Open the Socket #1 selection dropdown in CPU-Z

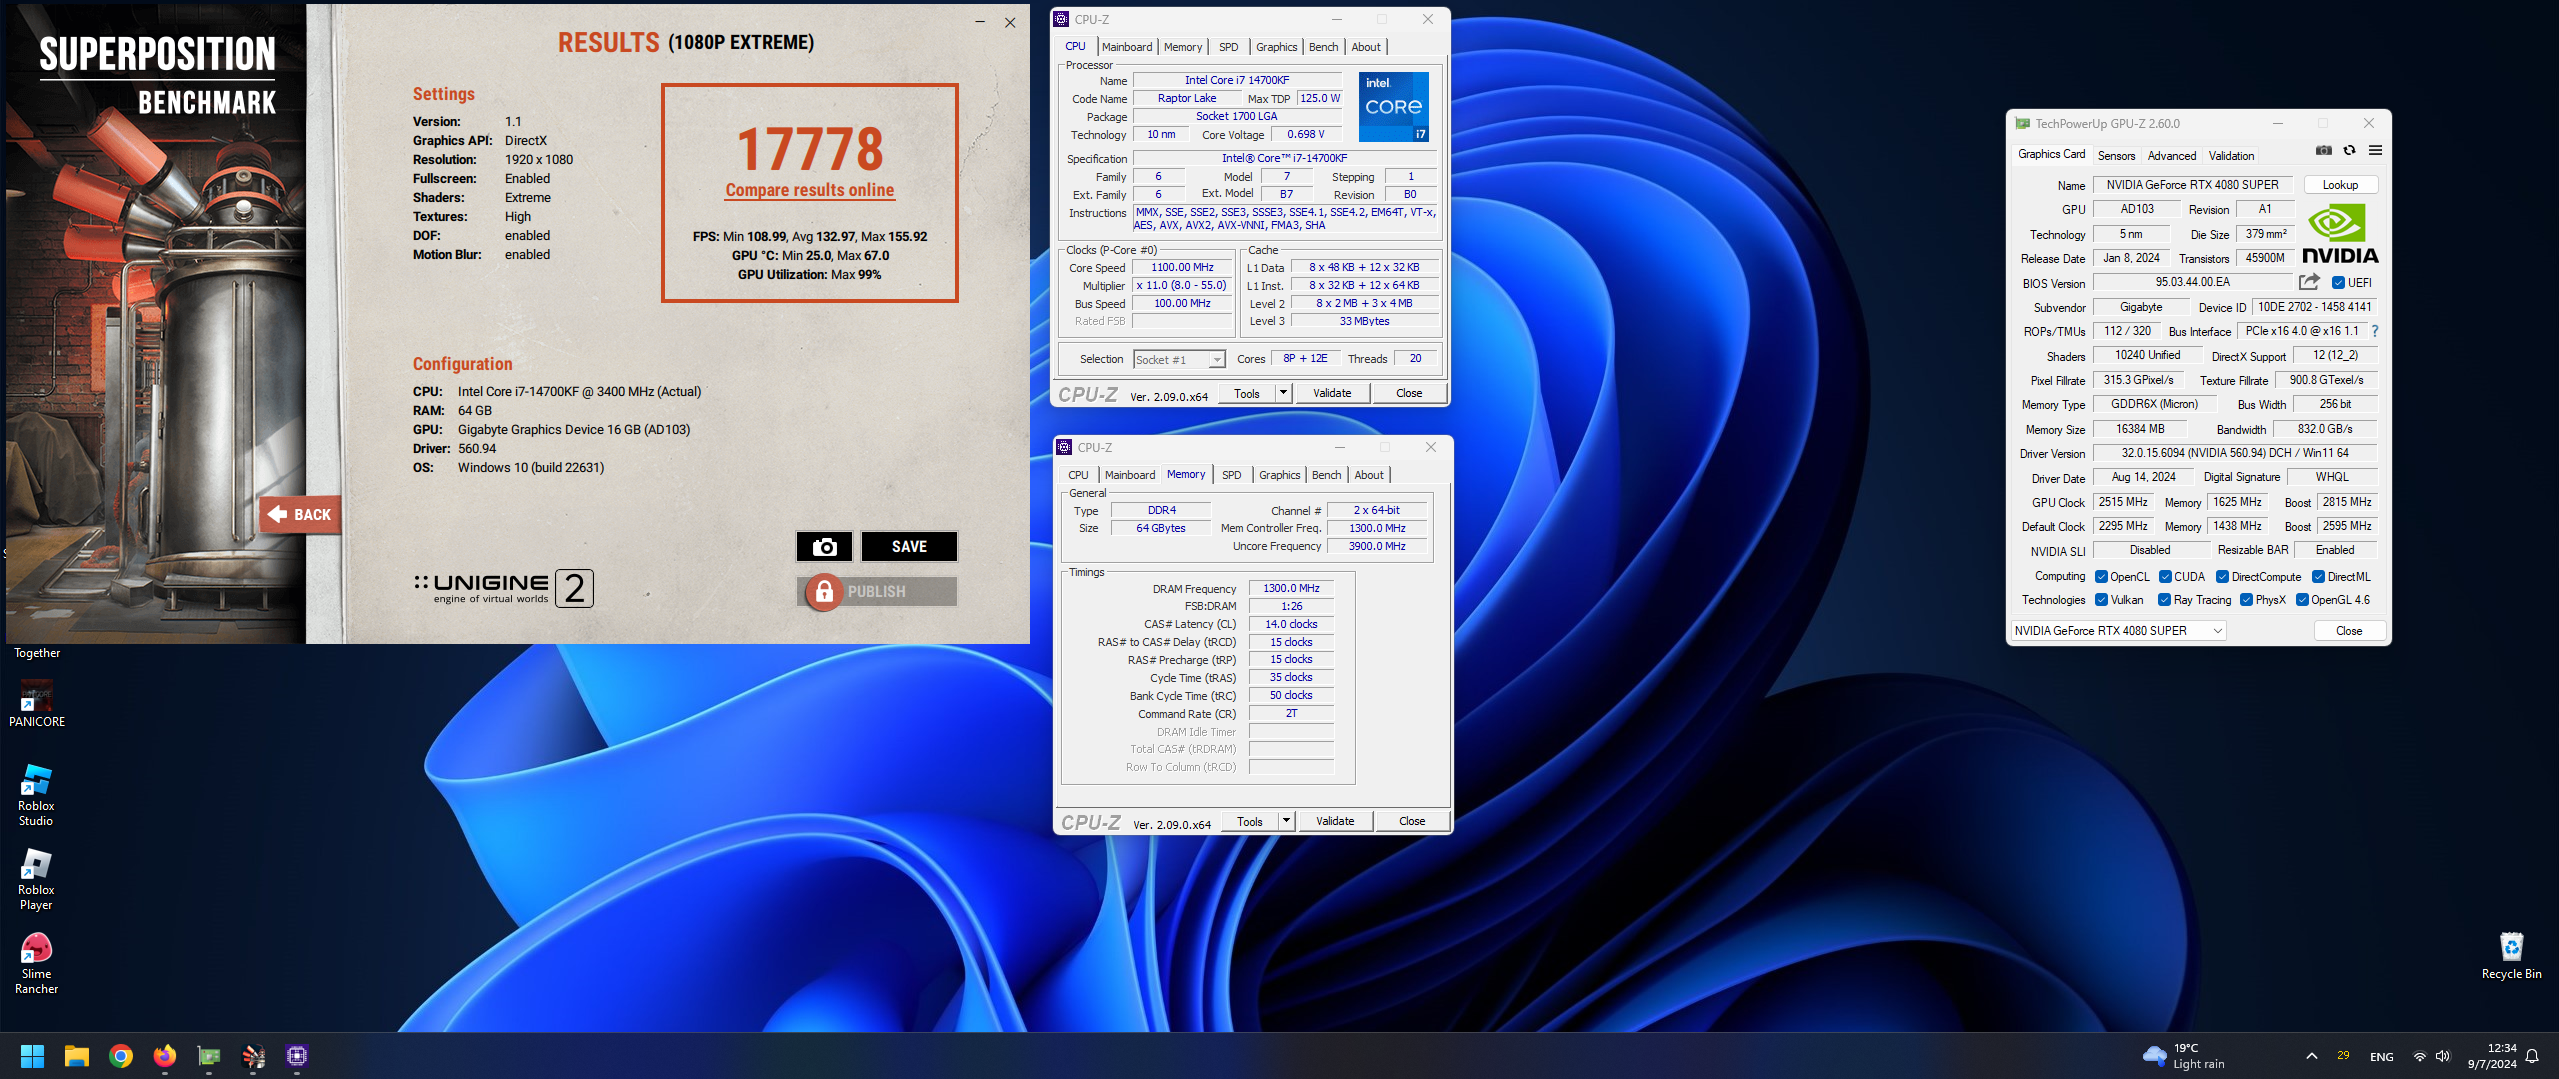(x=1179, y=359)
